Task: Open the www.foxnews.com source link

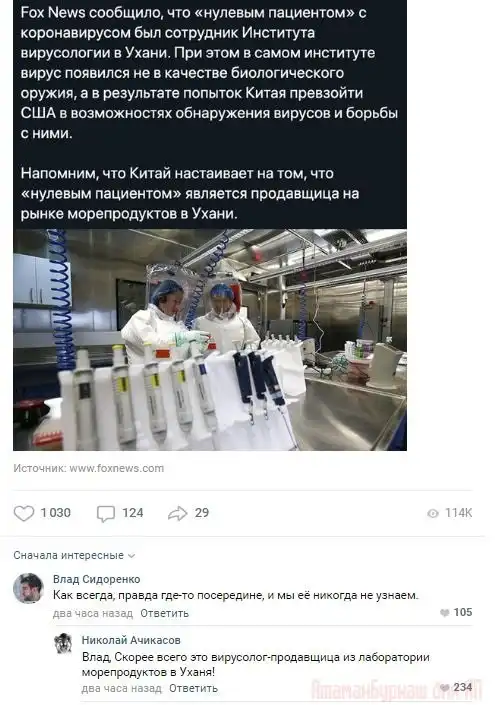Action: (x=116, y=468)
